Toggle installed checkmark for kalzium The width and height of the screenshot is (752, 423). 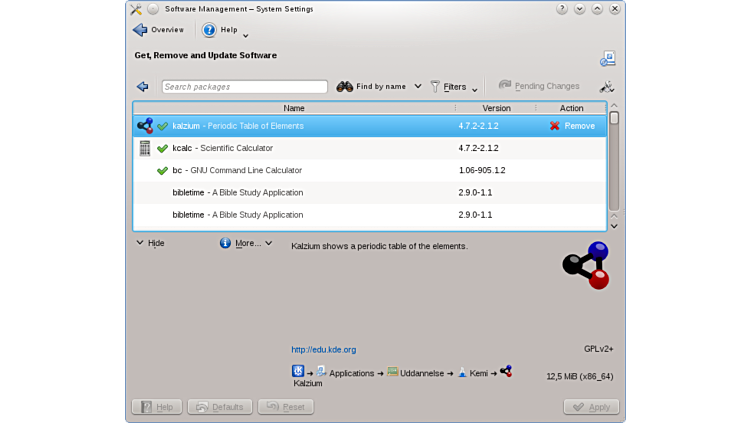[162, 126]
